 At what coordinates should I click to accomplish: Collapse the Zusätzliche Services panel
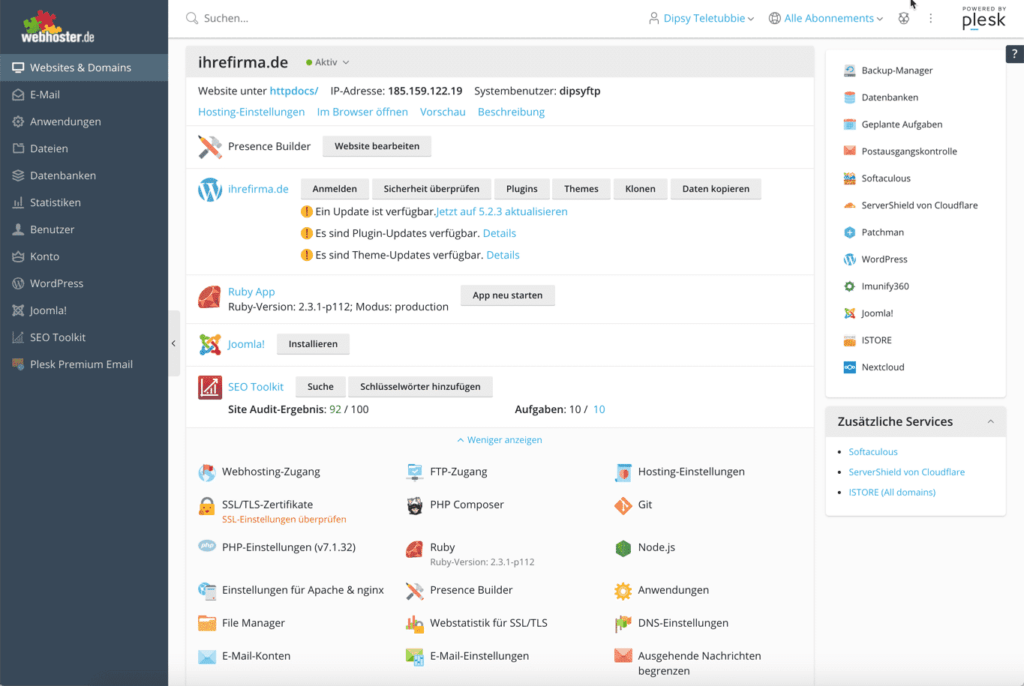[990, 422]
